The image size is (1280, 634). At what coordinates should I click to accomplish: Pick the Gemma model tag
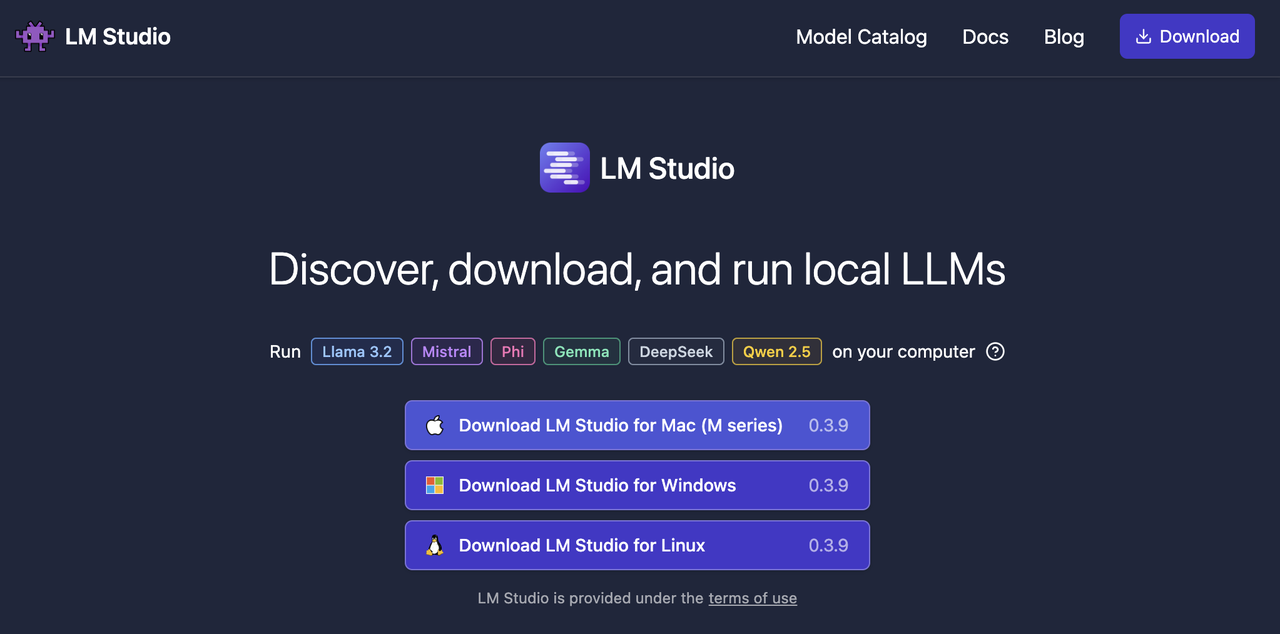click(x=581, y=351)
